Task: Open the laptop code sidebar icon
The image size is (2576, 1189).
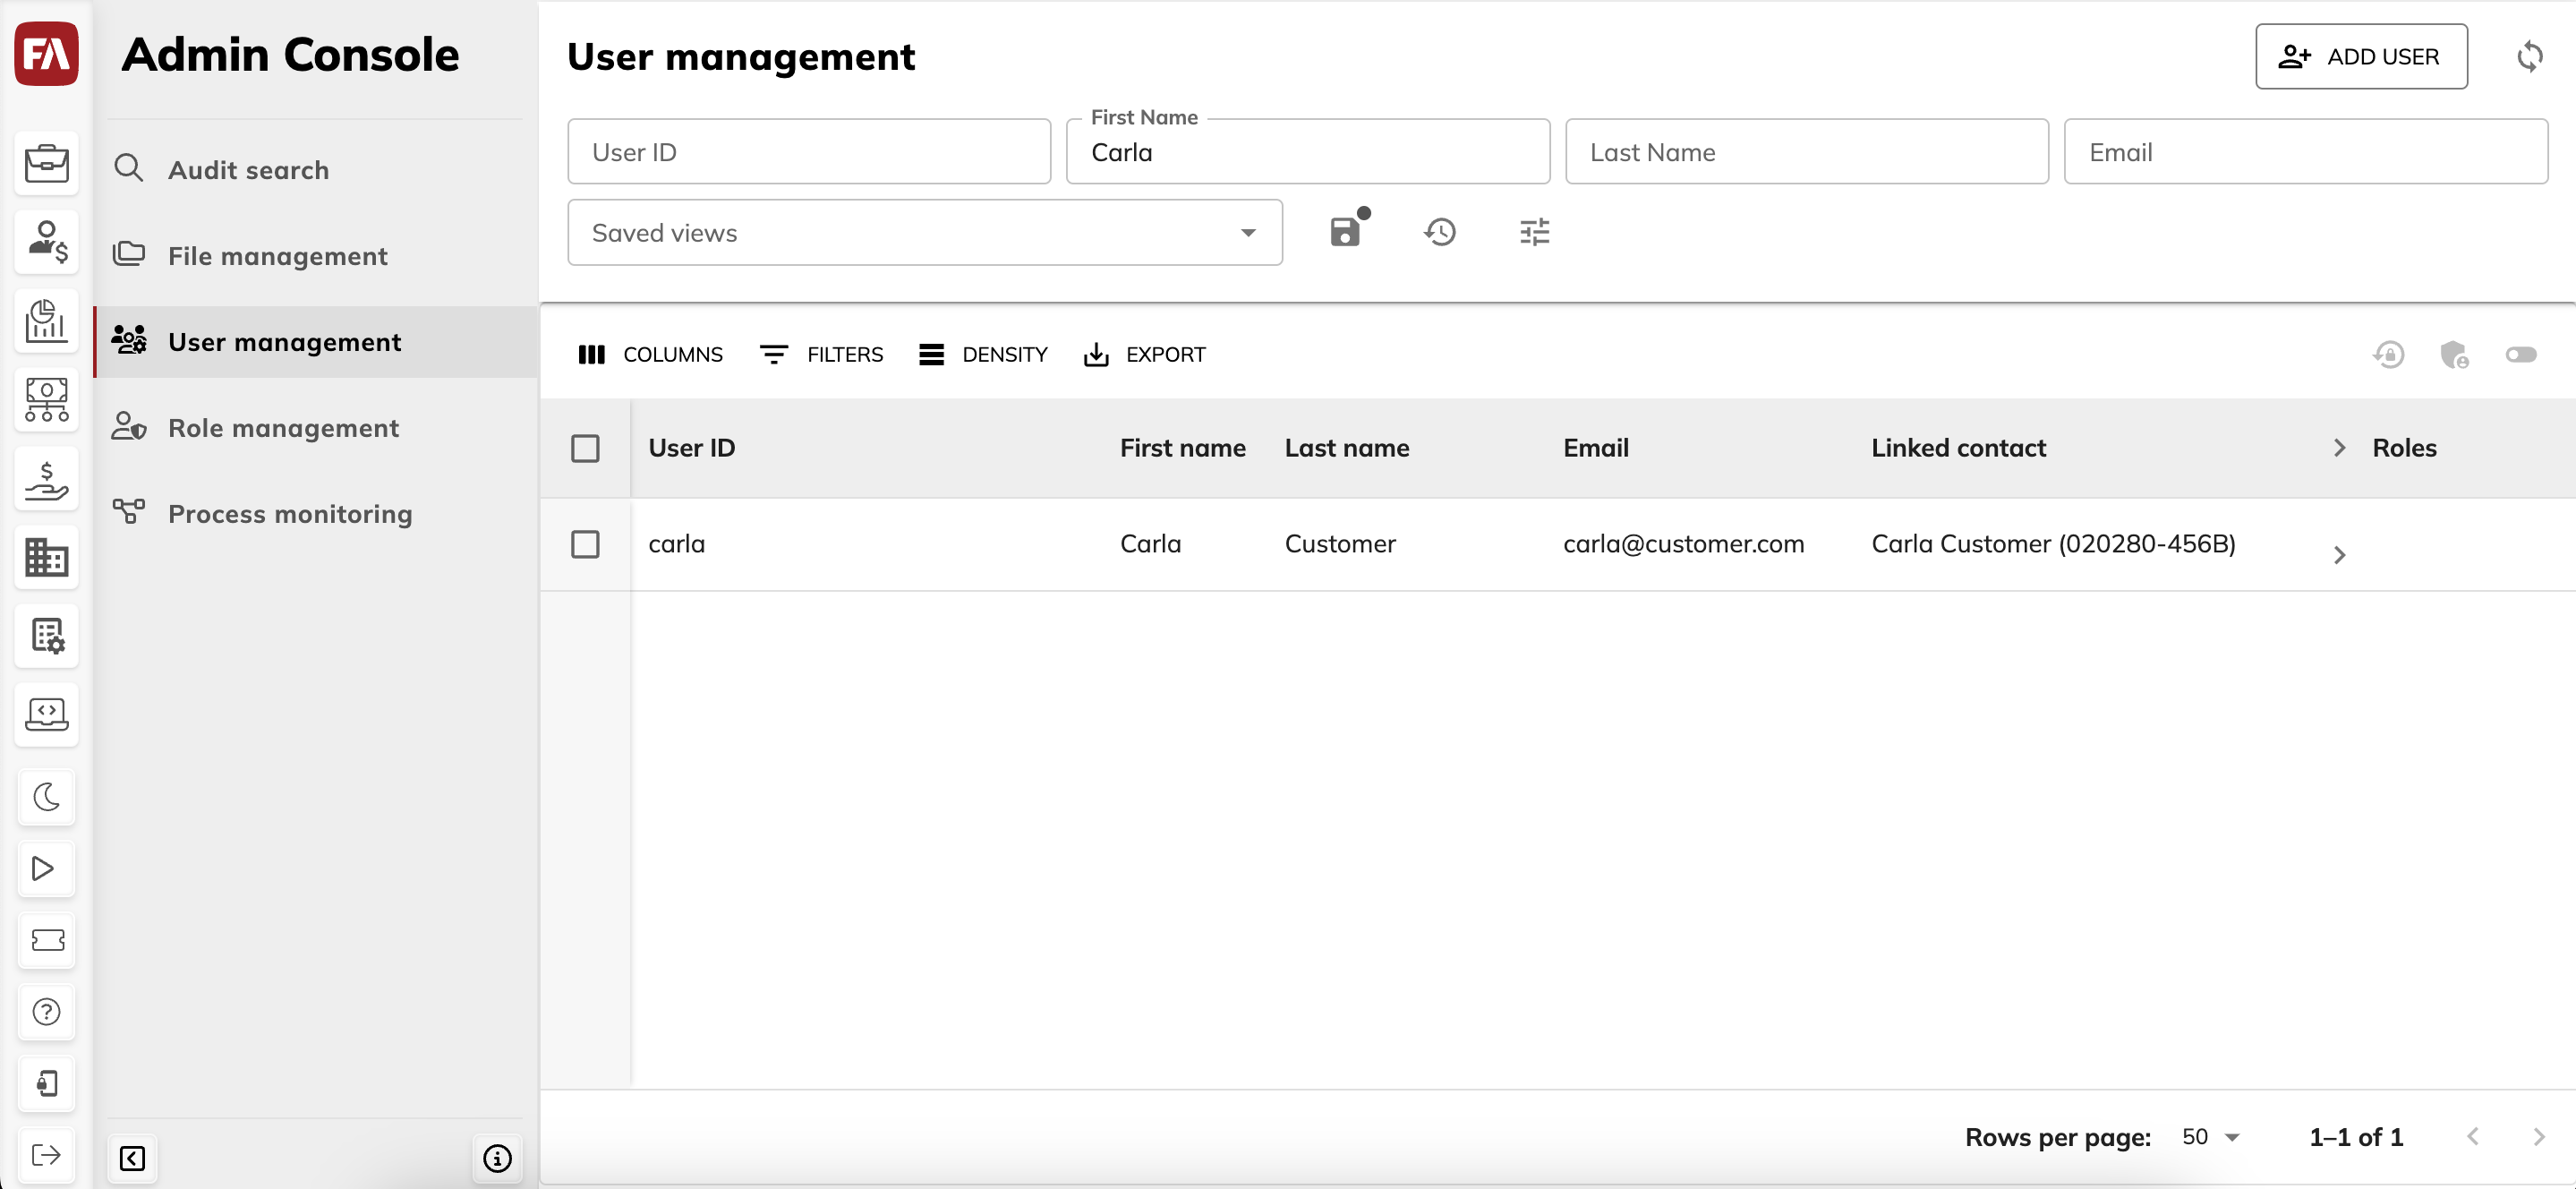Action: (x=46, y=714)
